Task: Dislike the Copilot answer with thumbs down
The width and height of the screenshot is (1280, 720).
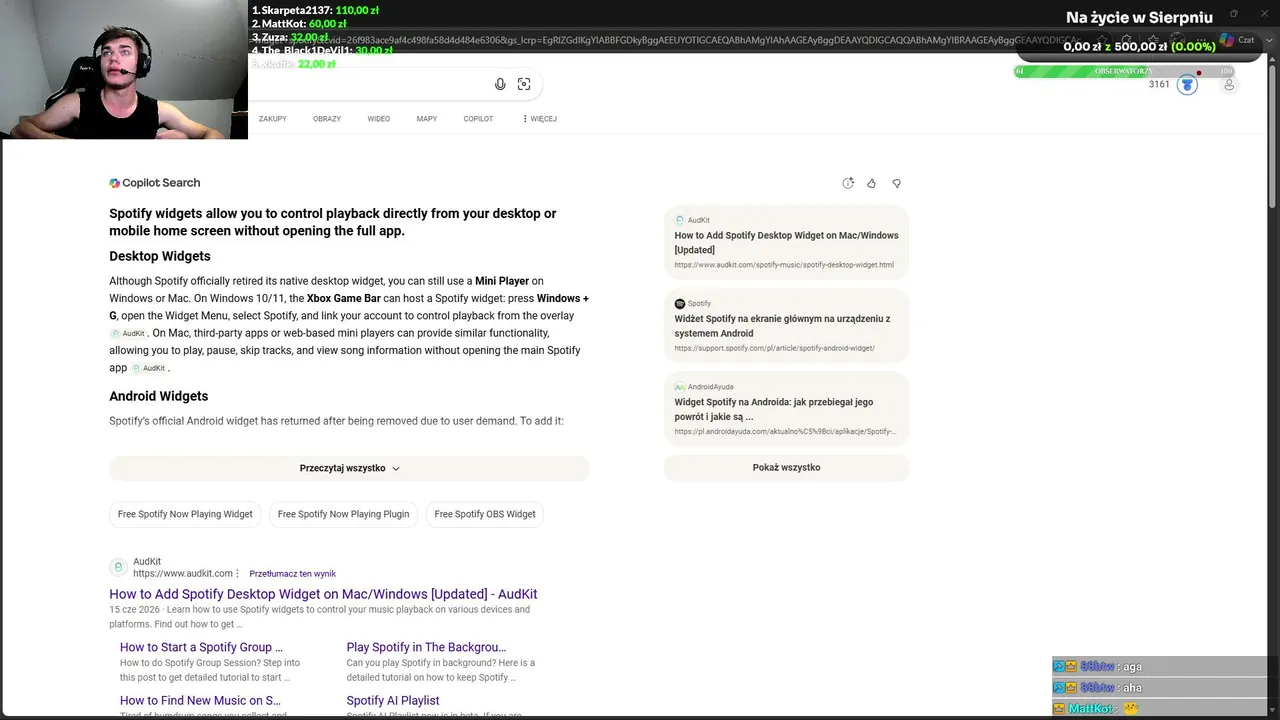Action: 896,183
